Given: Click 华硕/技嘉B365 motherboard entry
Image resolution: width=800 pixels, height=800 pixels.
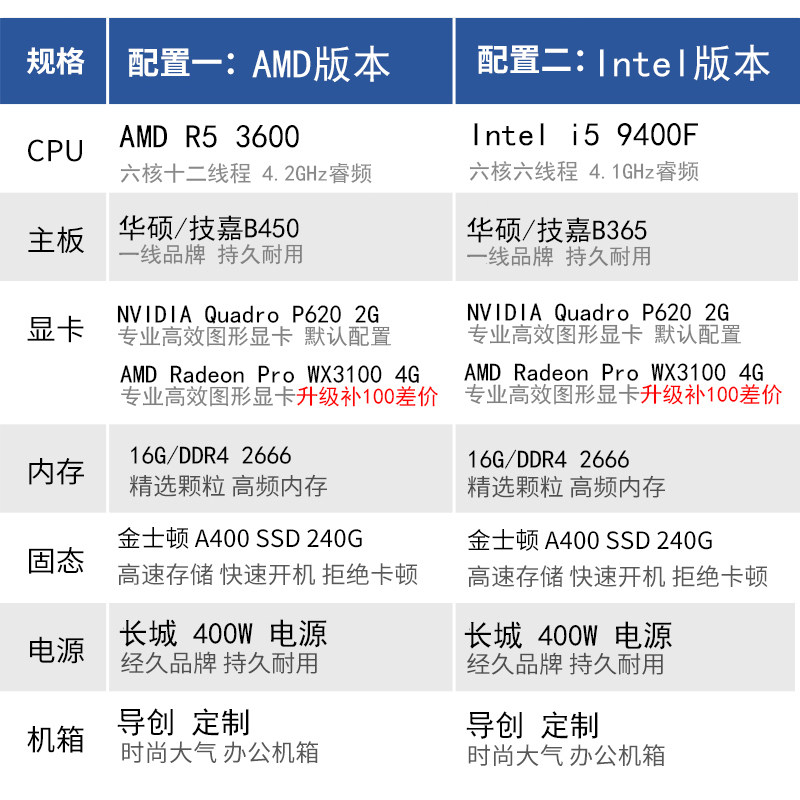Looking at the screenshot, I should click(x=557, y=230).
